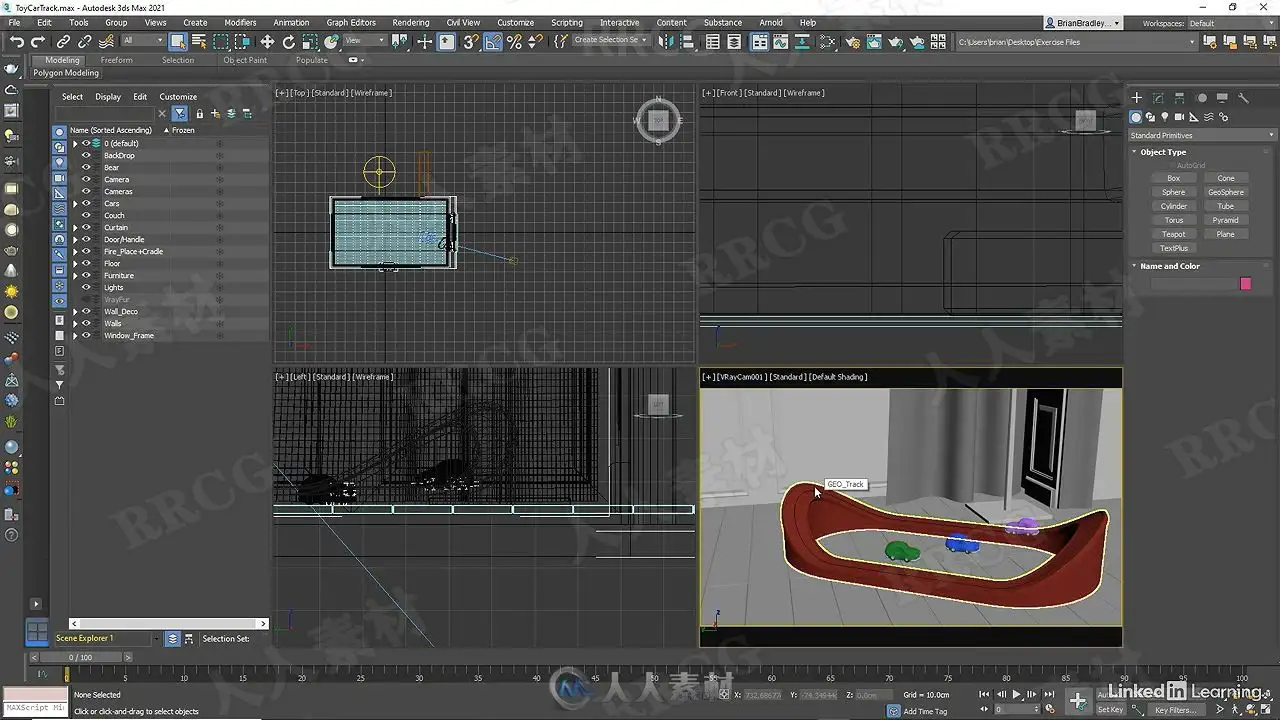Viewport: 1280px width, 720px height.
Task: Collapse the Object Type rollout
Action: 1163,152
